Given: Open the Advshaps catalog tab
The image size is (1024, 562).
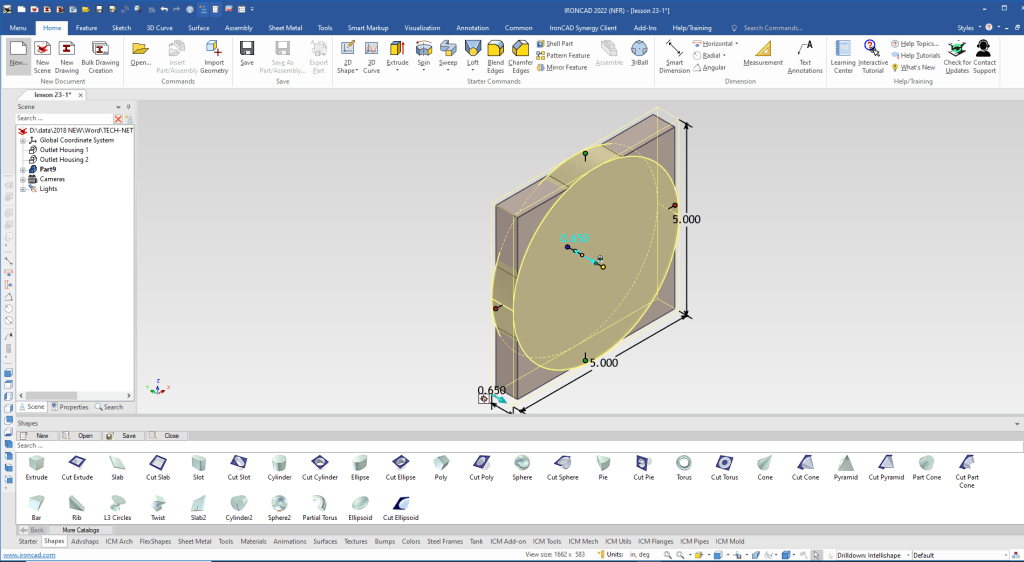Looking at the screenshot, I should (85, 541).
